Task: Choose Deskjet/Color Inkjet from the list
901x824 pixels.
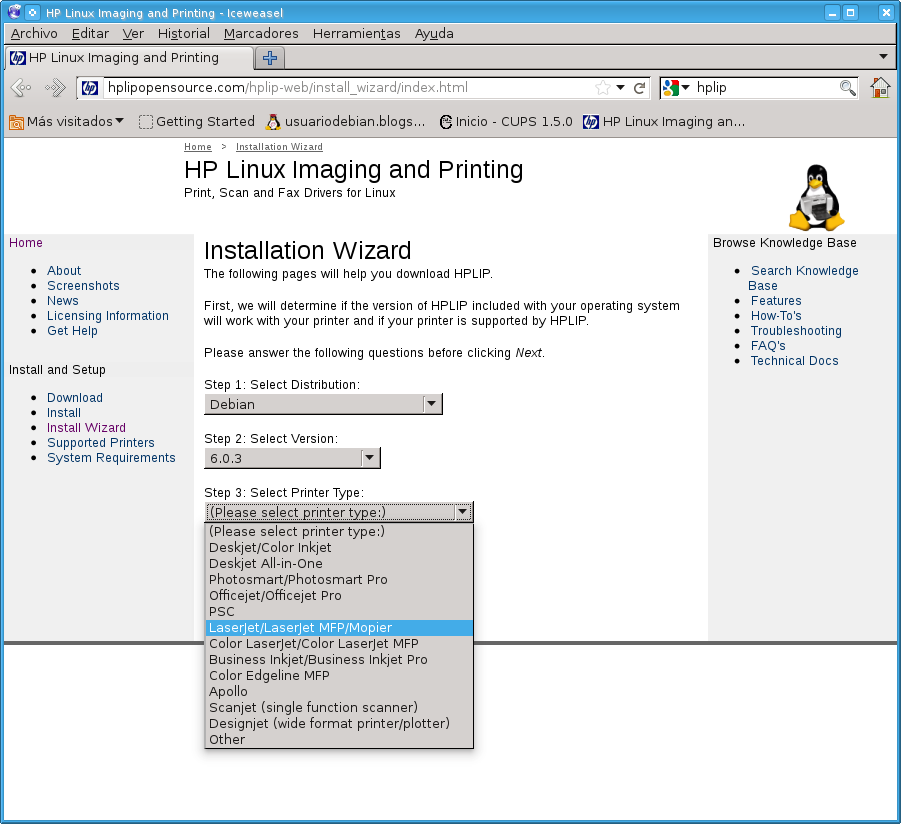Action: click(339, 548)
